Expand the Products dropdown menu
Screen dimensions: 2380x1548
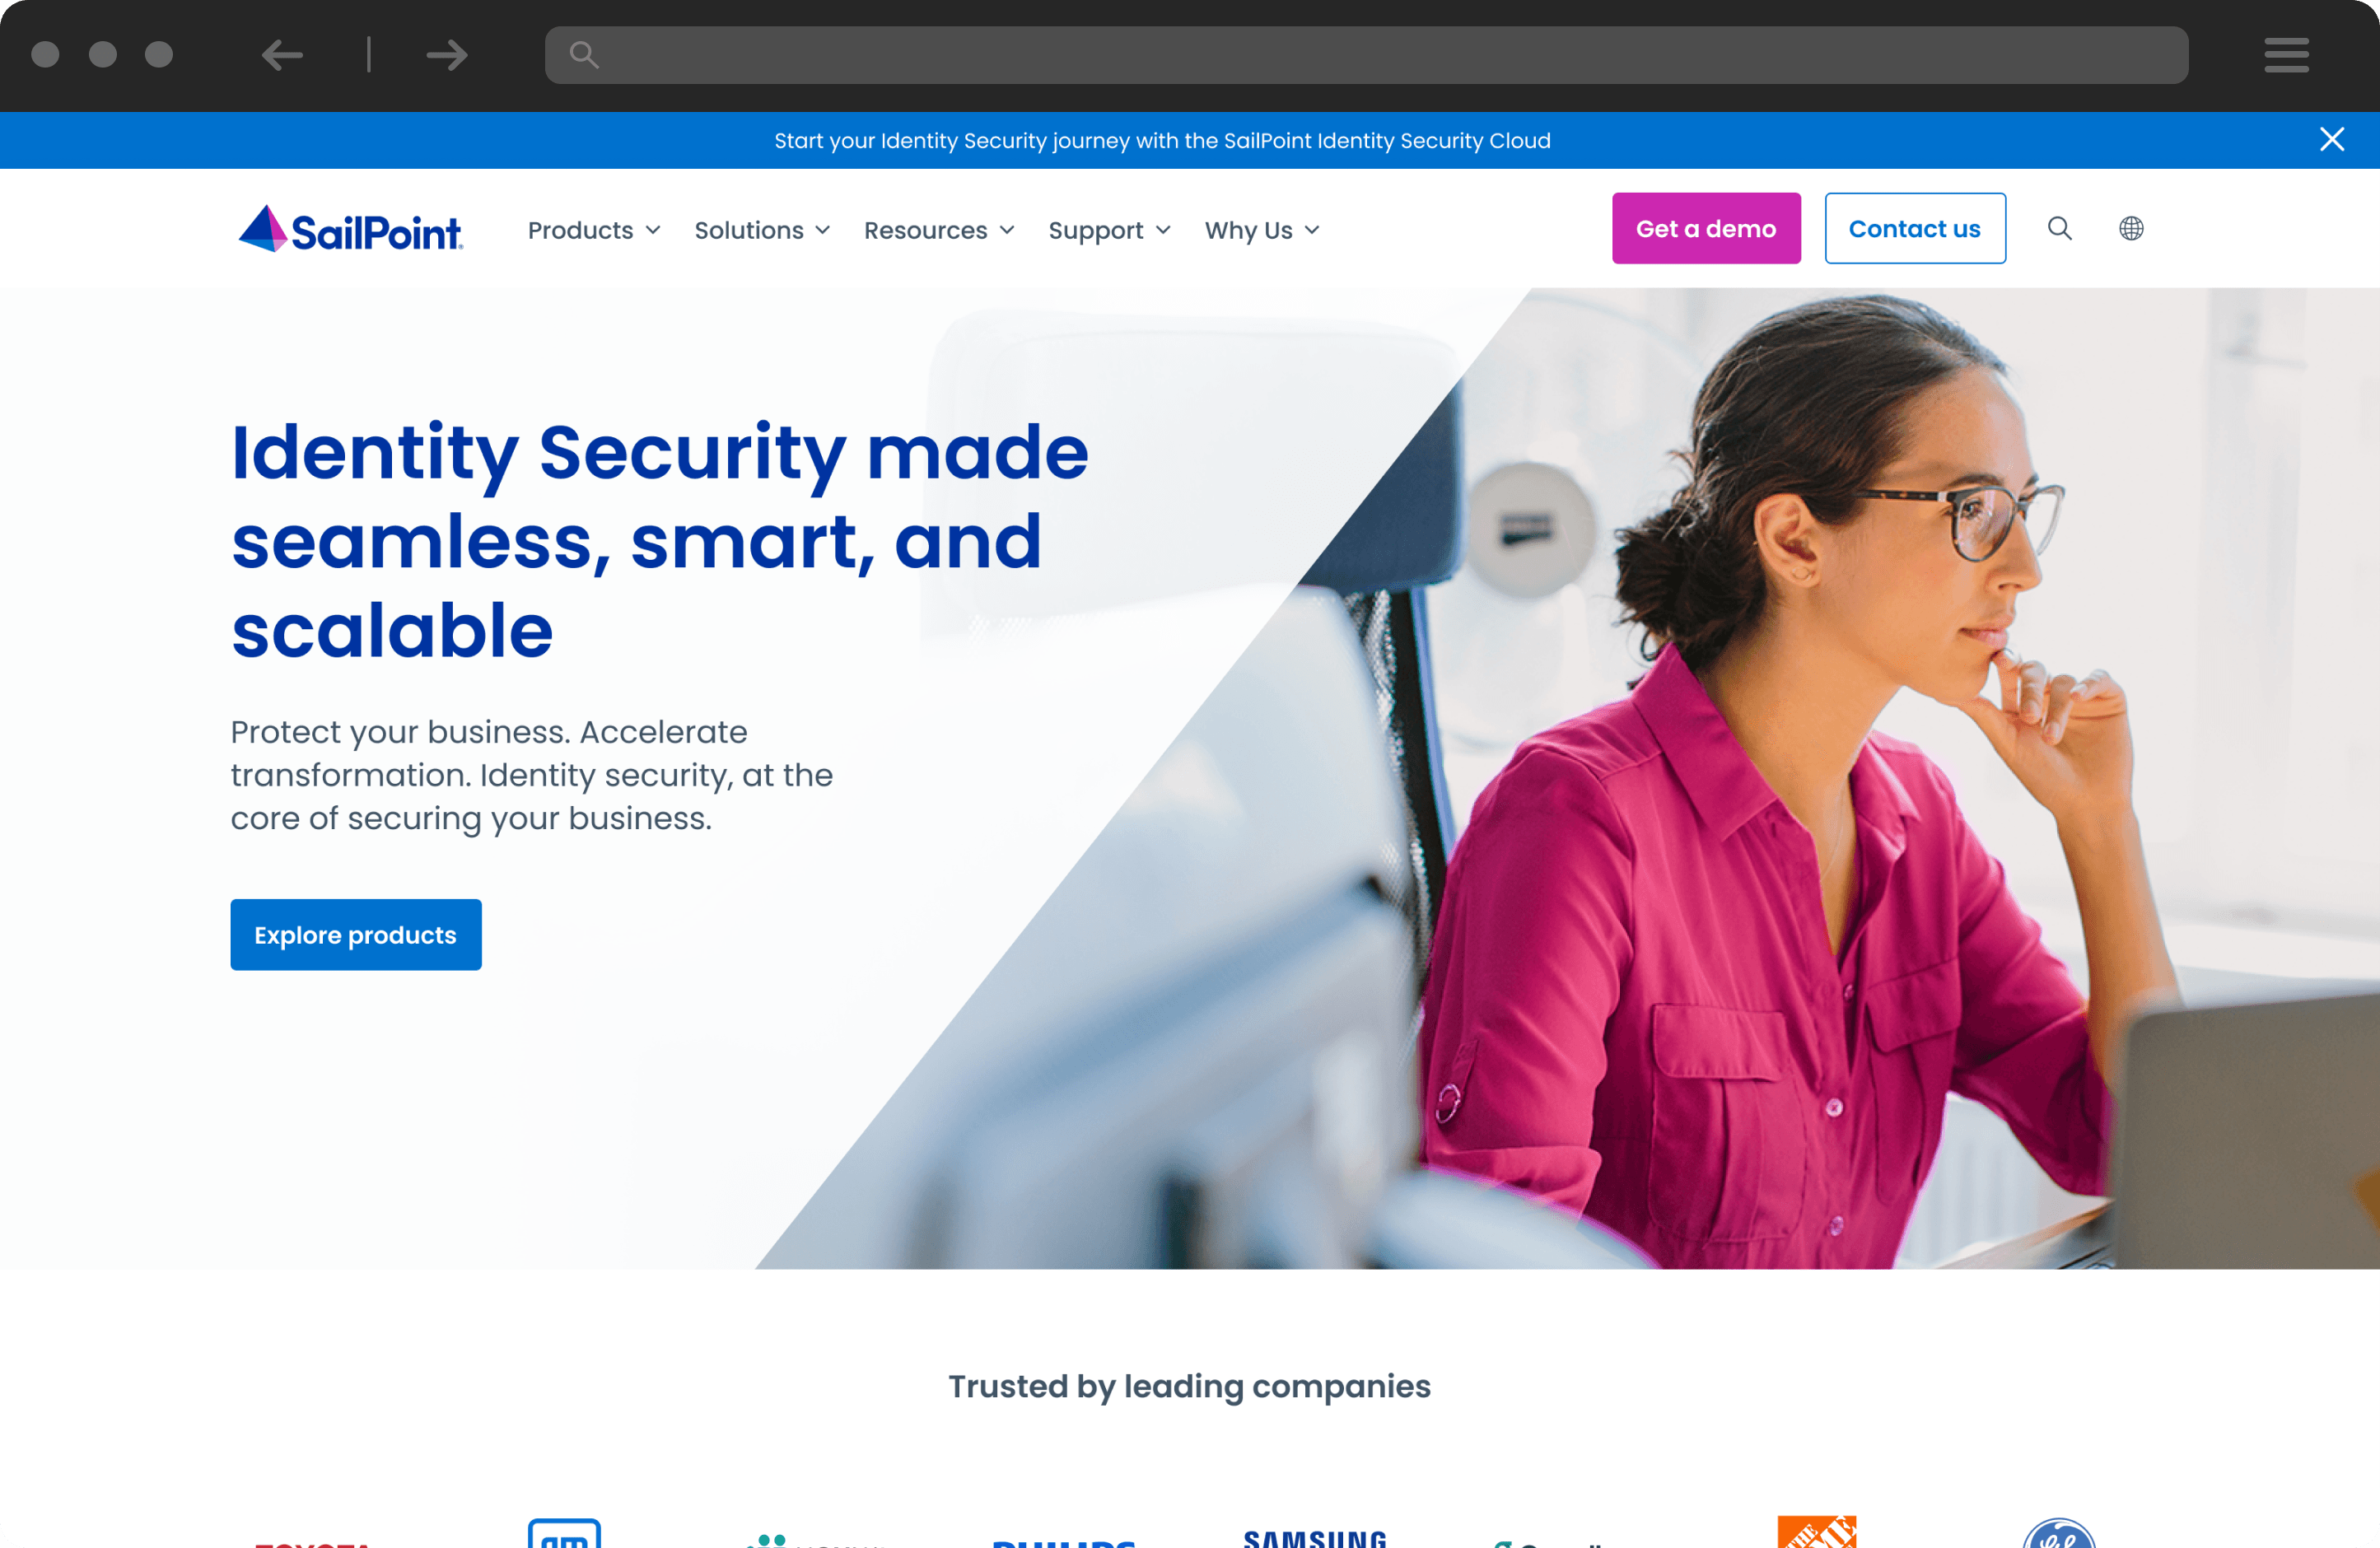(x=597, y=229)
